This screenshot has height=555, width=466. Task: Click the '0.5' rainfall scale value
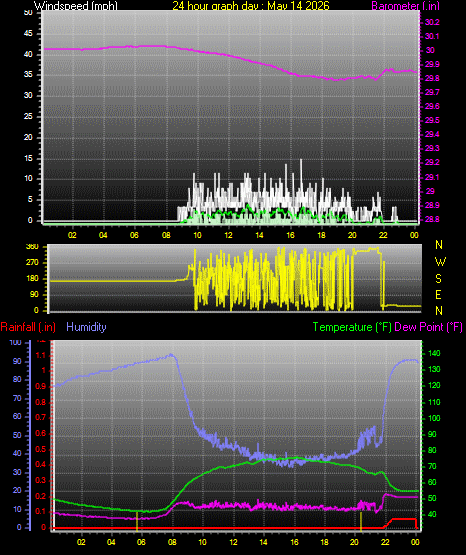(41, 449)
